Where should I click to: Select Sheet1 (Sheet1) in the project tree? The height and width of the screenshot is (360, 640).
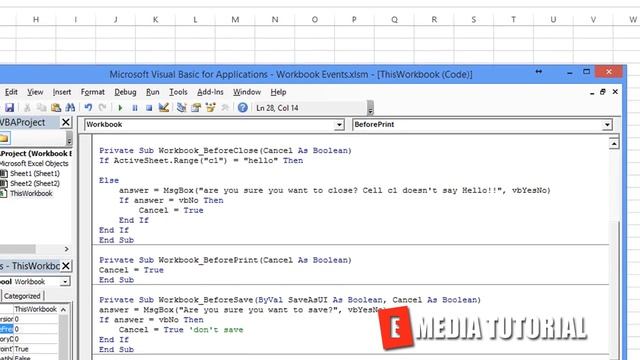[x=35, y=173]
